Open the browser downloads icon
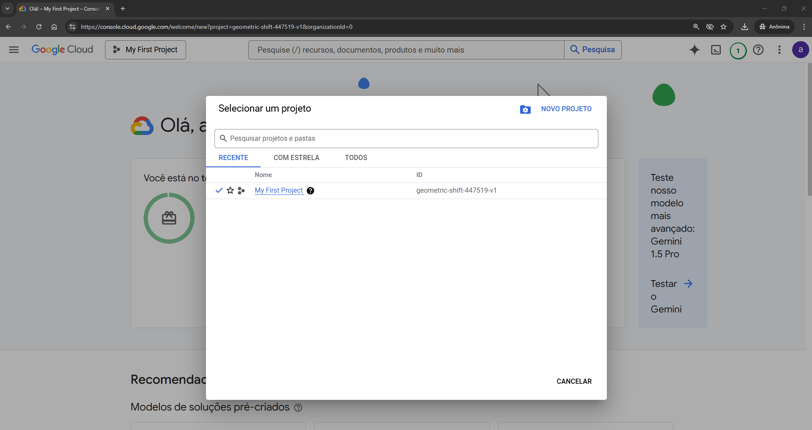The height and width of the screenshot is (430, 812). (744, 27)
